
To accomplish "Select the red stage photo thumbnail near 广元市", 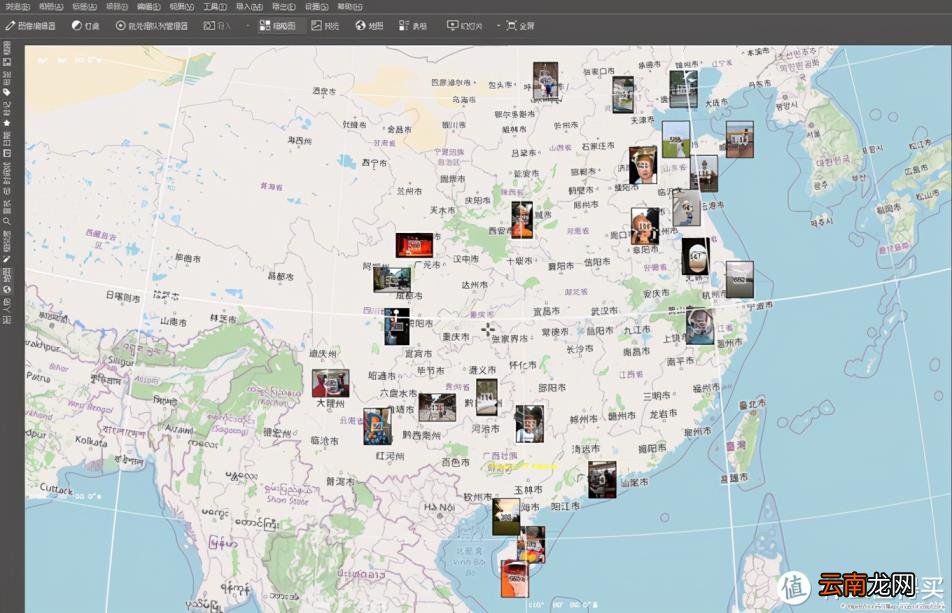I will pyautogui.click(x=414, y=245).
